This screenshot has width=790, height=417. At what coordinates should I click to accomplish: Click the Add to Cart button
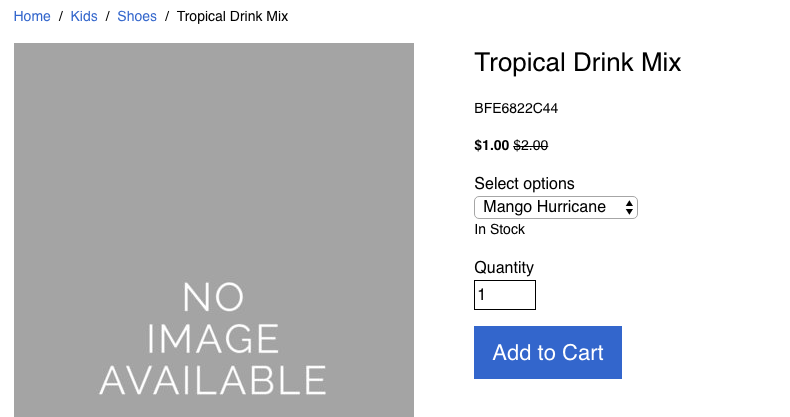[x=548, y=353]
